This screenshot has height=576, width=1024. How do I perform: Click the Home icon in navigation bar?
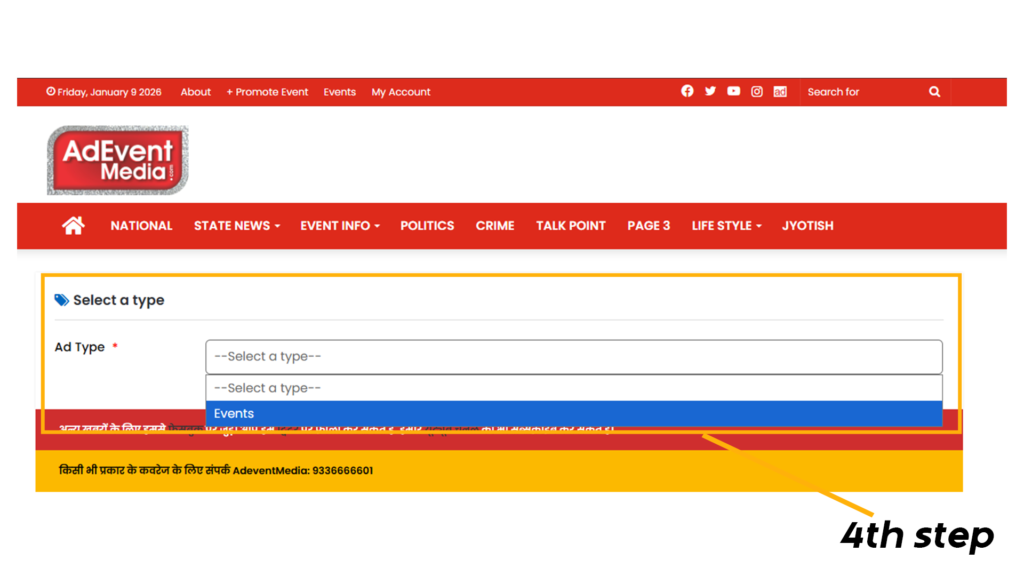[73, 226]
